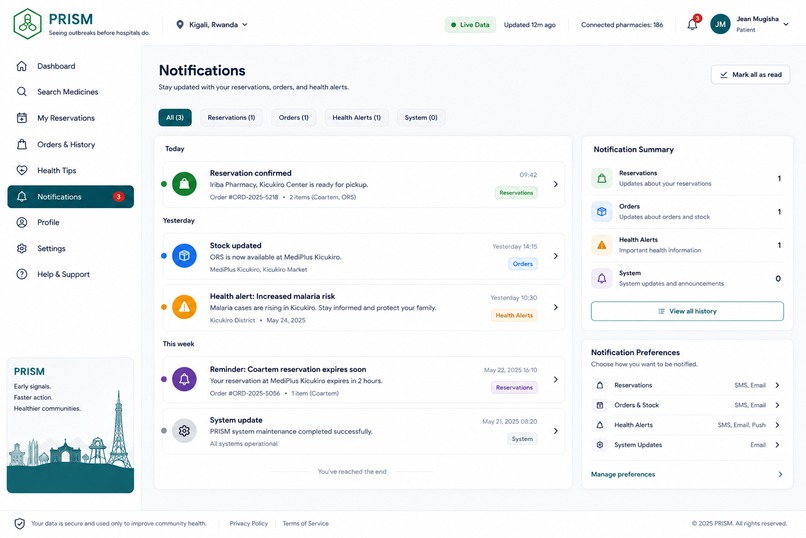Viewport: 806px width, 538px height.
Task: Click the Settings gear icon in sidebar
Action: point(22,248)
